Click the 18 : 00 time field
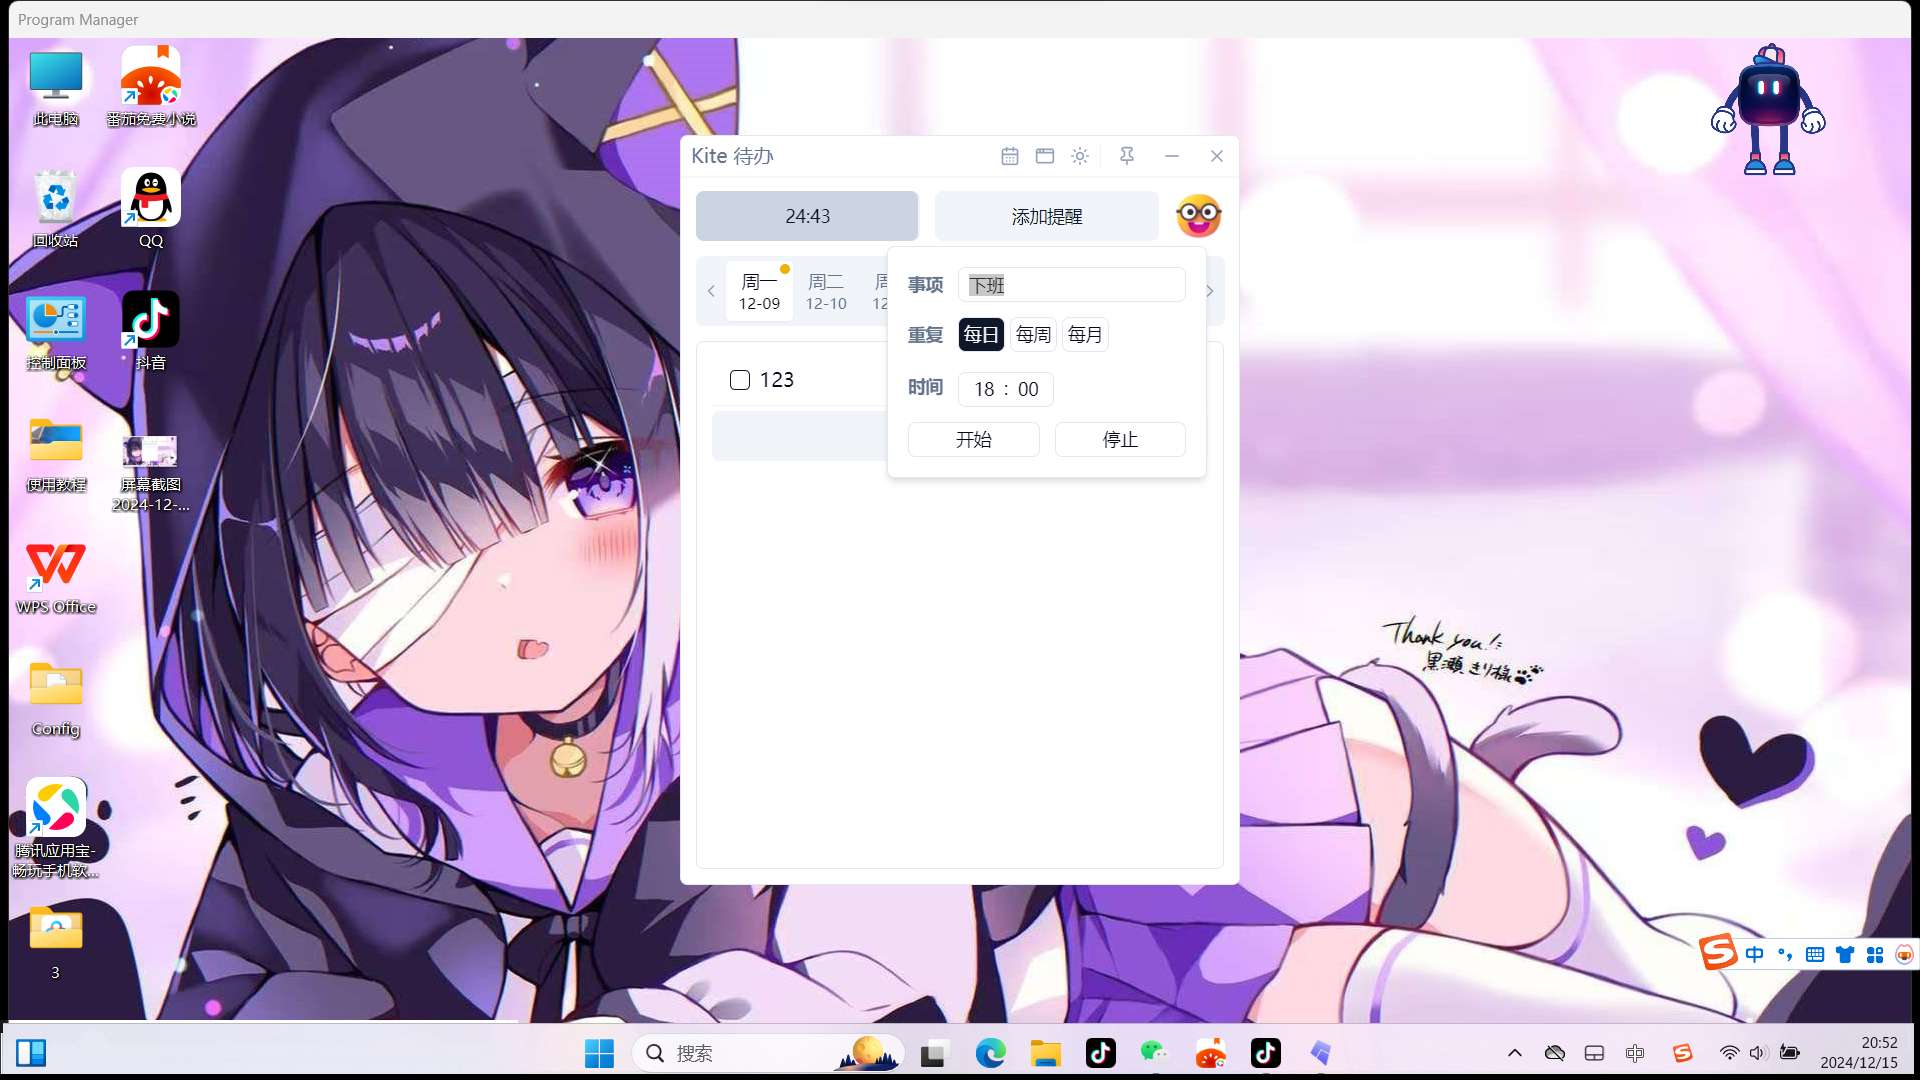The image size is (1920, 1080). tap(1006, 389)
